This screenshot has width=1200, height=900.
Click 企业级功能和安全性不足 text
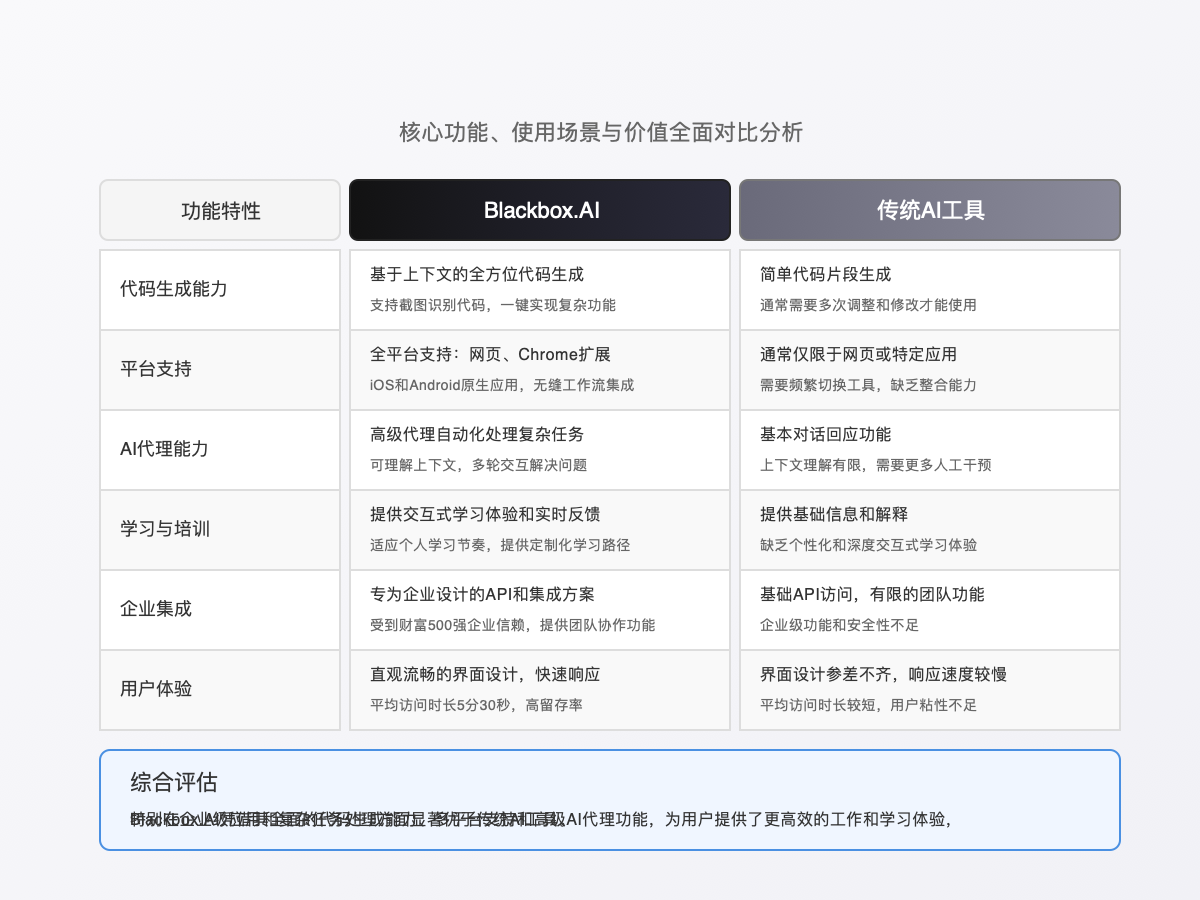839,625
